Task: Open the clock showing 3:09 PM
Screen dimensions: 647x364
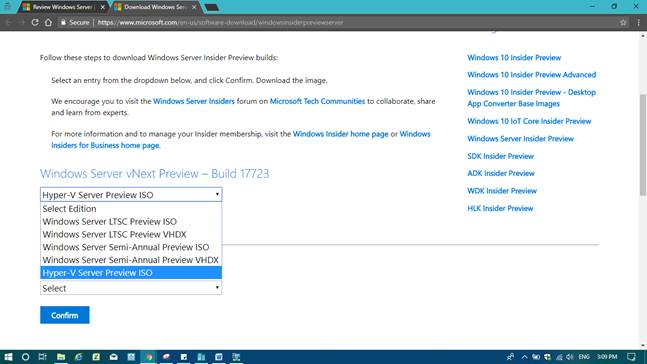Action: [607, 357]
